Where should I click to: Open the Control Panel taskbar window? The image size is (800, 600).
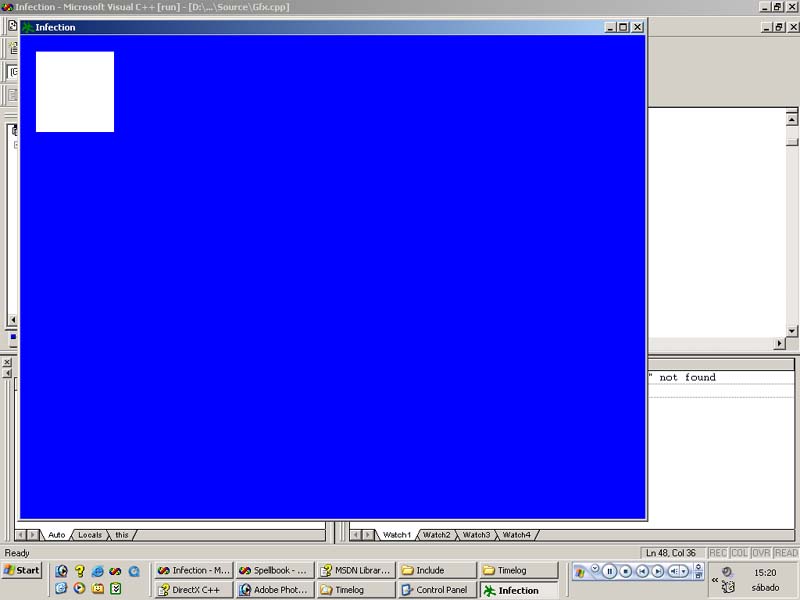point(437,590)
